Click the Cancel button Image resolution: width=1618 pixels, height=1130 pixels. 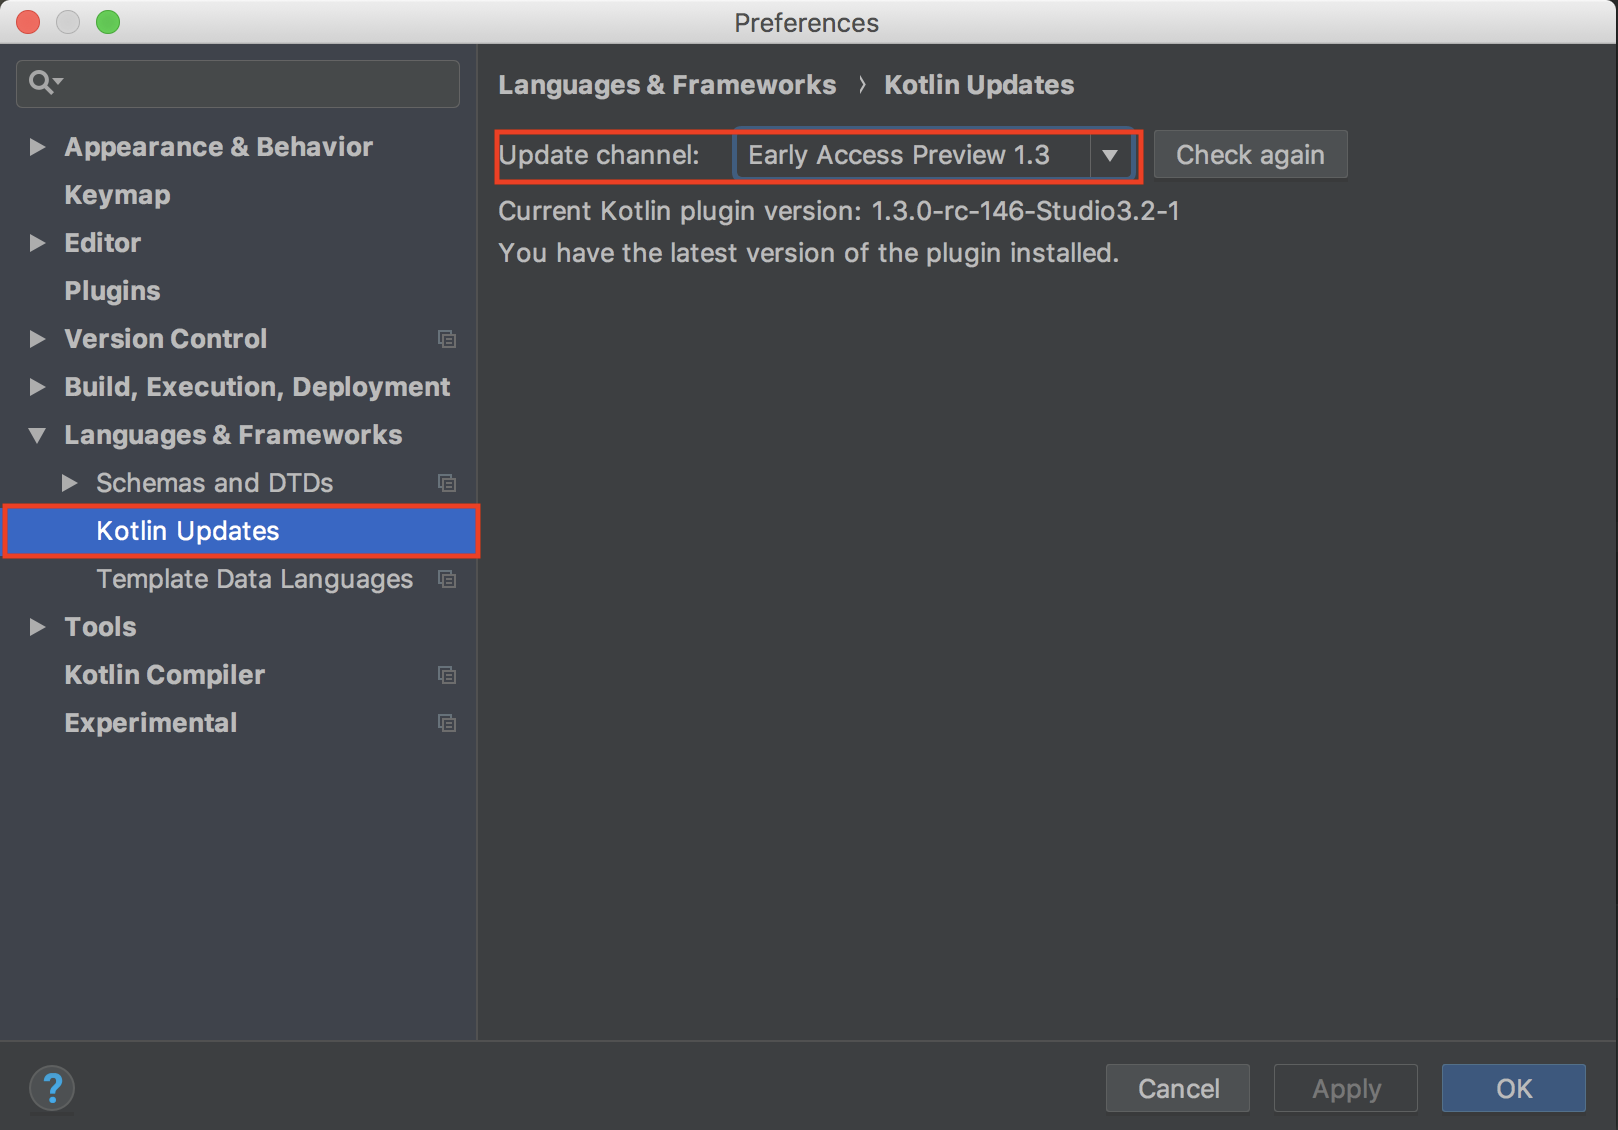point(1177,1088)
